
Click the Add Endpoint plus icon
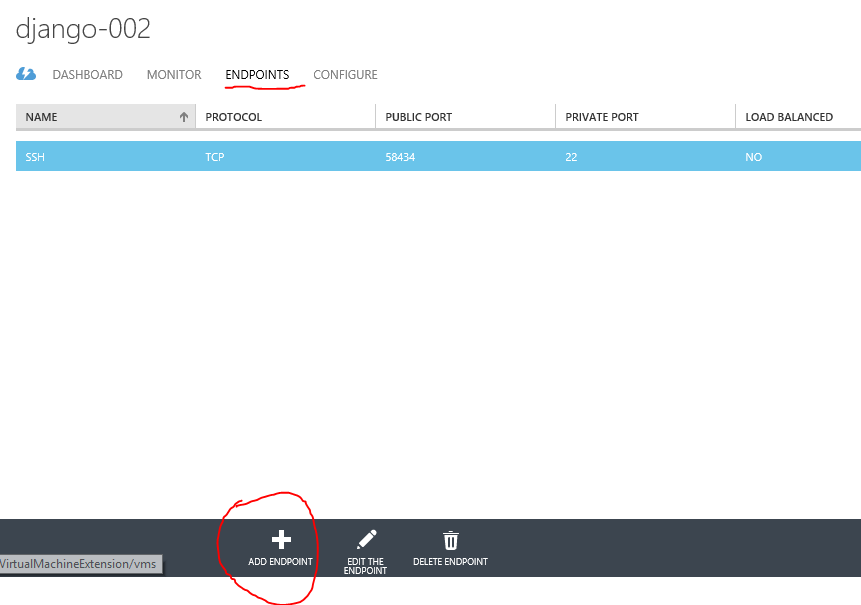[x=281, y=540]
